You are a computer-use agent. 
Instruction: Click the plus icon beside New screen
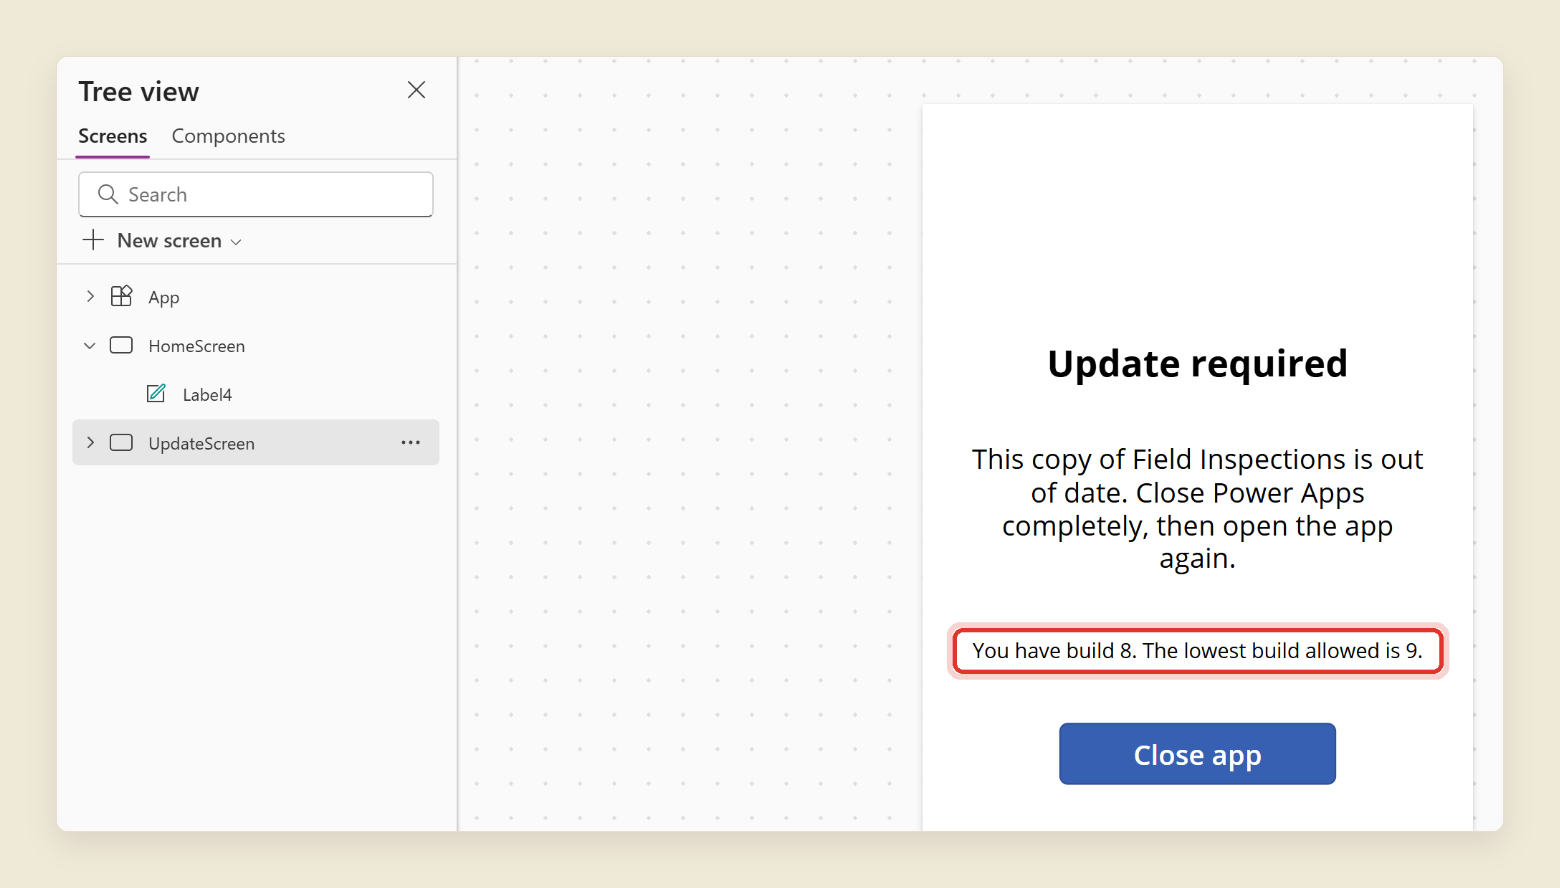pos(93,240)
